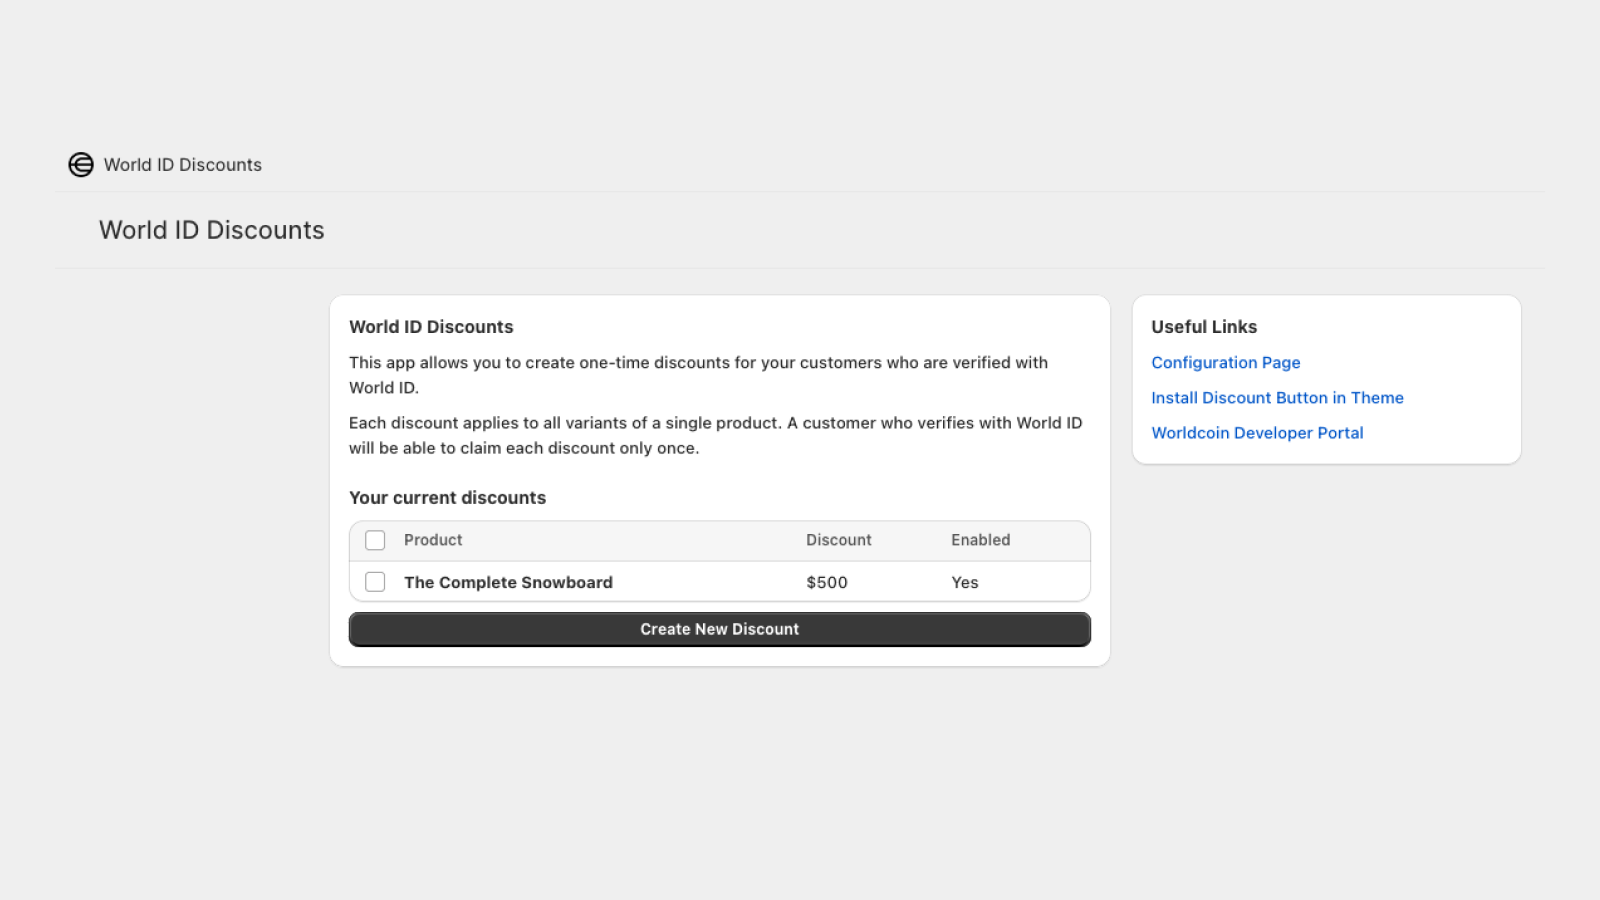
Task: Sort by the Product column header
Action: [x=433, y=540]
